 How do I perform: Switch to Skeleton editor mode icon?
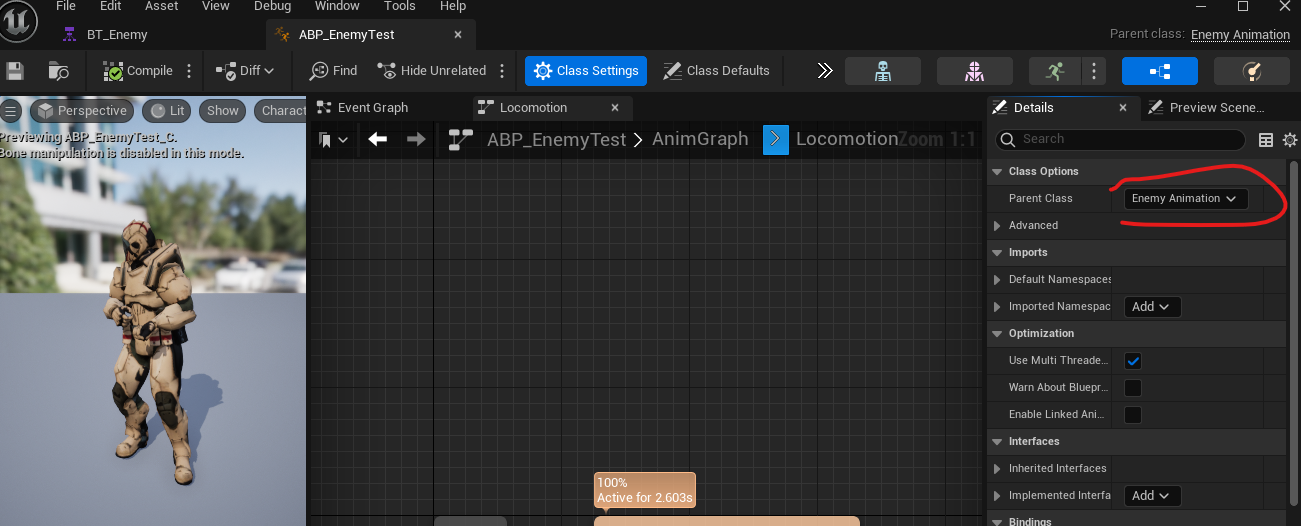pos(883,71)
